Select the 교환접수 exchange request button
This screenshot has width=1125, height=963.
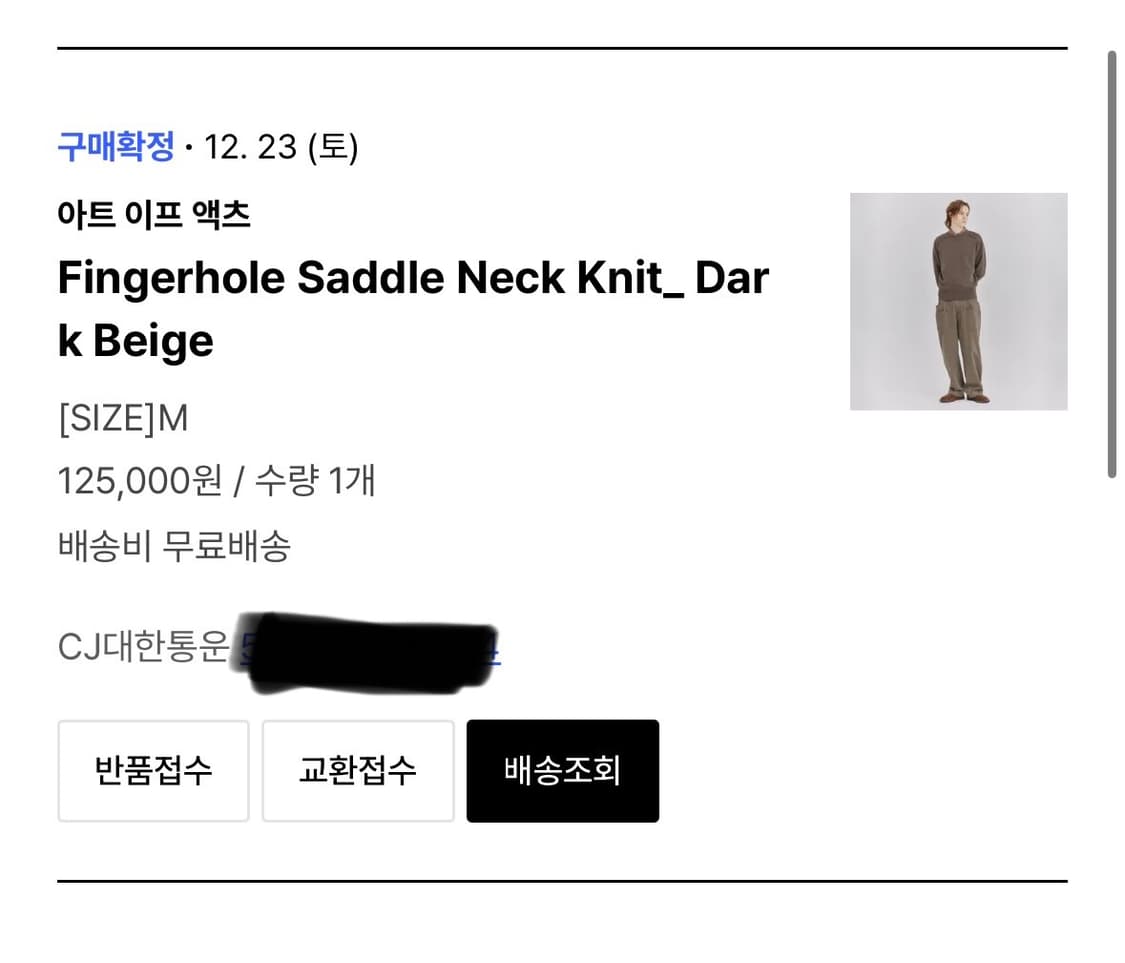point(358,770)
